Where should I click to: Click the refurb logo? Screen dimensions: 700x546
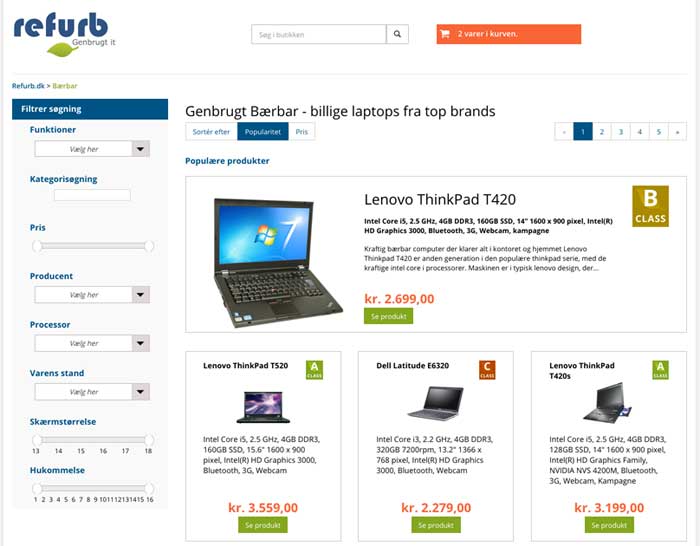[64, 35]
